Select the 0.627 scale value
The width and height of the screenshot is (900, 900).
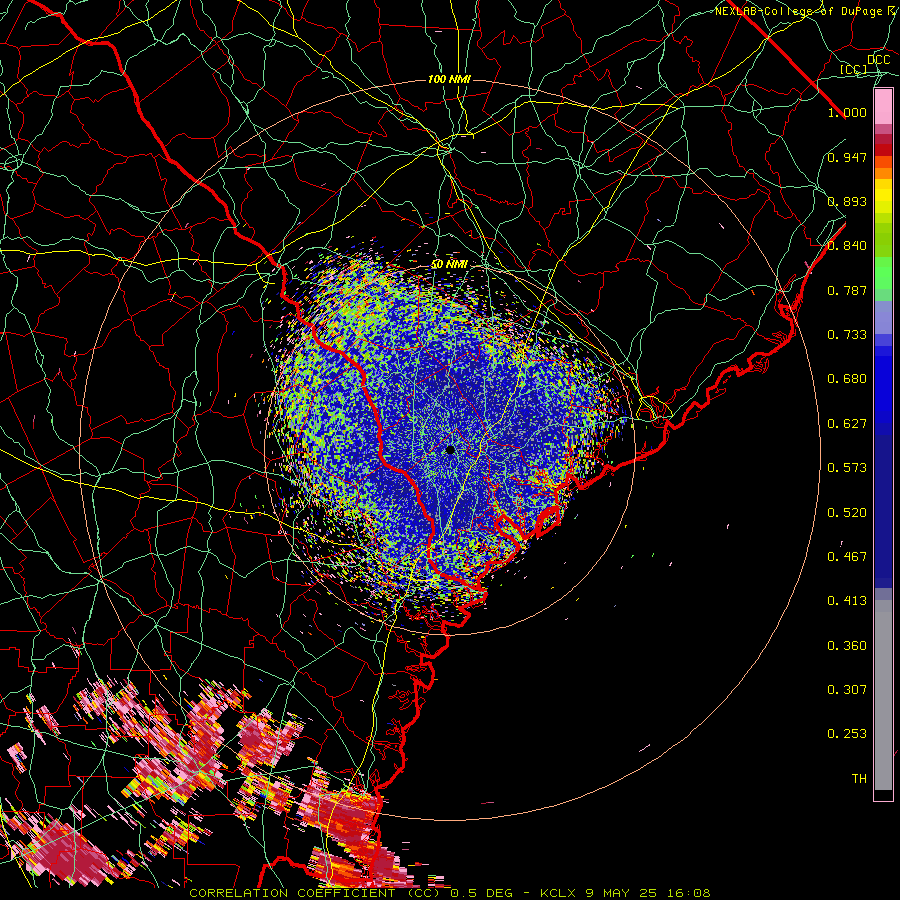click(847, 423)
